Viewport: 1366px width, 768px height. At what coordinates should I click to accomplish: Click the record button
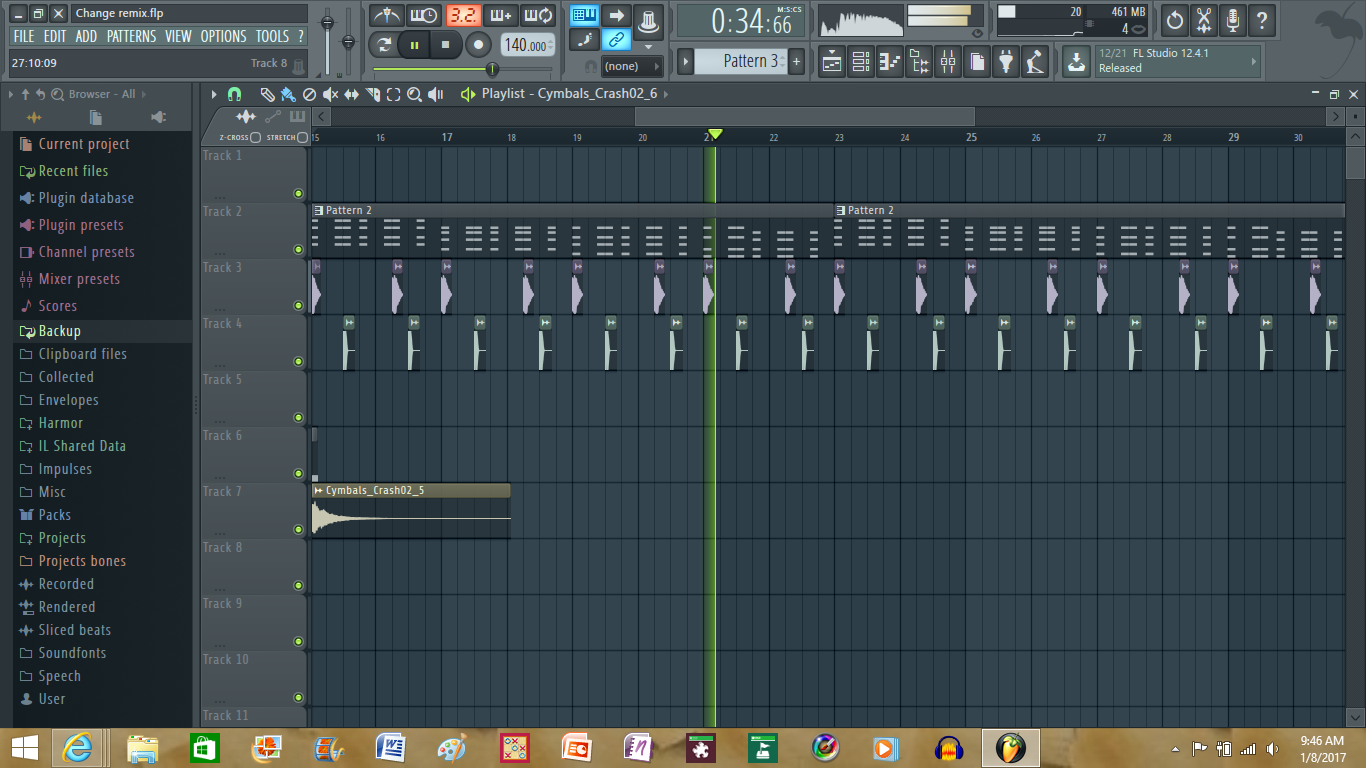click(x=479, y=45)
